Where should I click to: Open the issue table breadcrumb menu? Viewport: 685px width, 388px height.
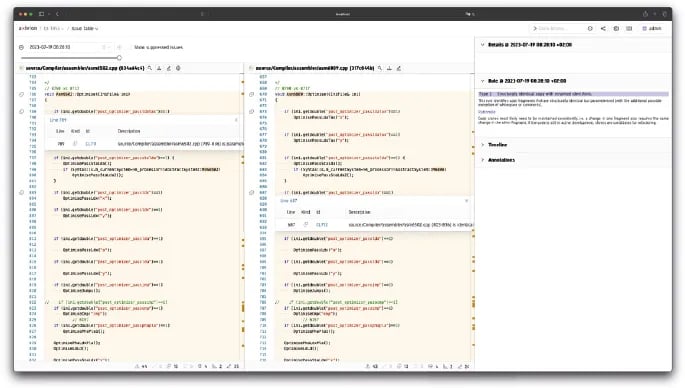pyautogui.click(x=85, y=28)
